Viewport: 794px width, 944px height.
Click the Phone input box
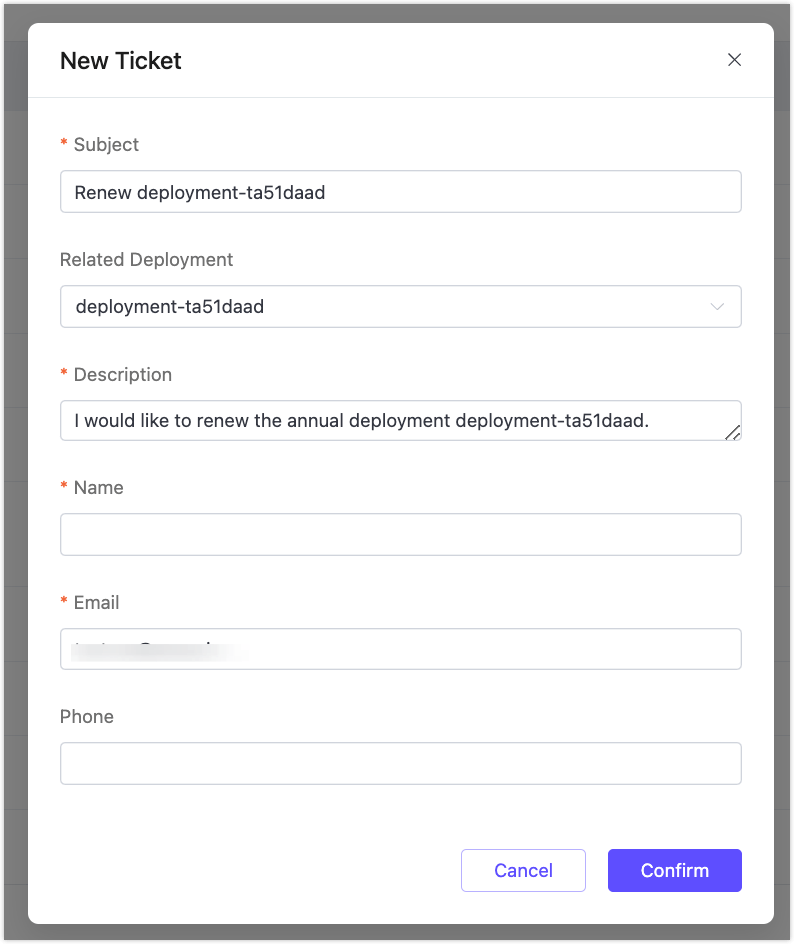click(400, 762)
